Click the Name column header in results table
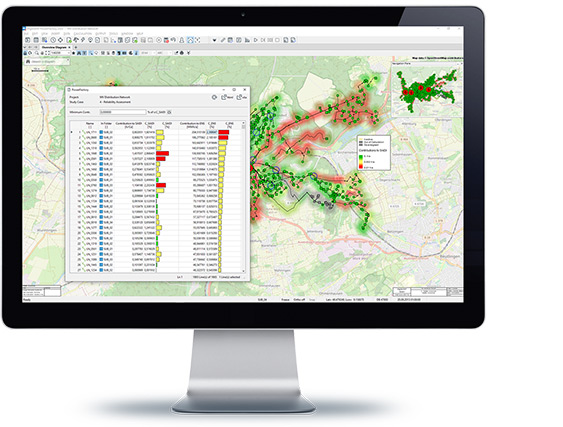The image size is (563, 427). point(90,124)
